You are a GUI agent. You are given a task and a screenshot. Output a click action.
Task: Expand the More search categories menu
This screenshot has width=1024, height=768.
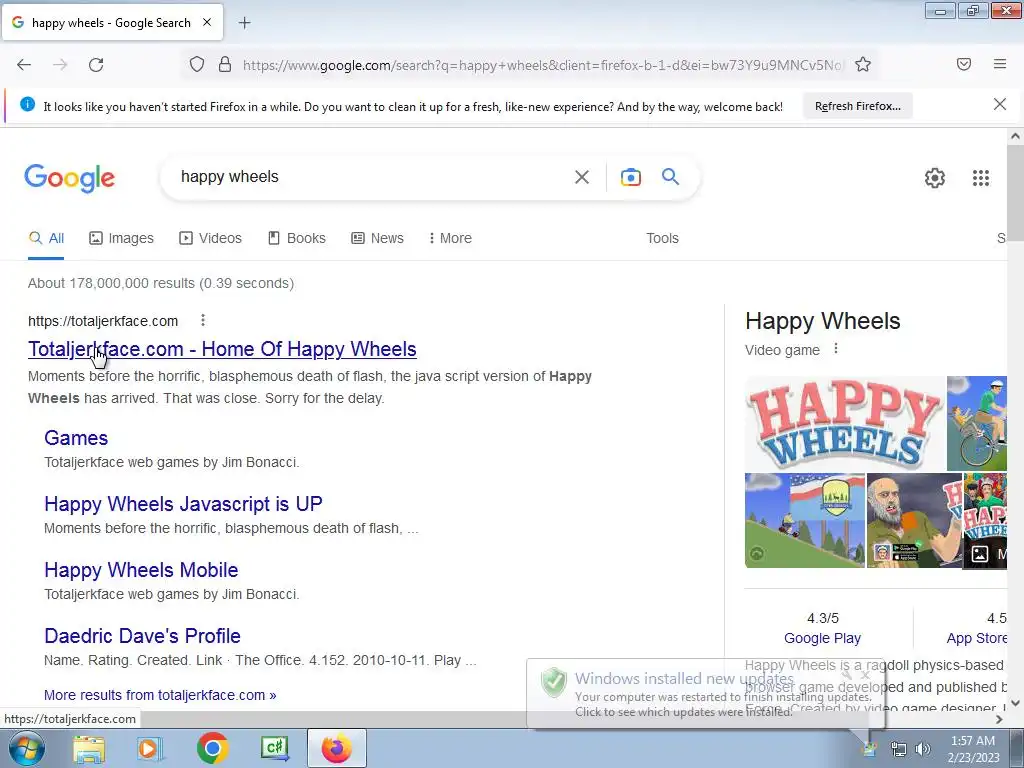coord(450,238)
